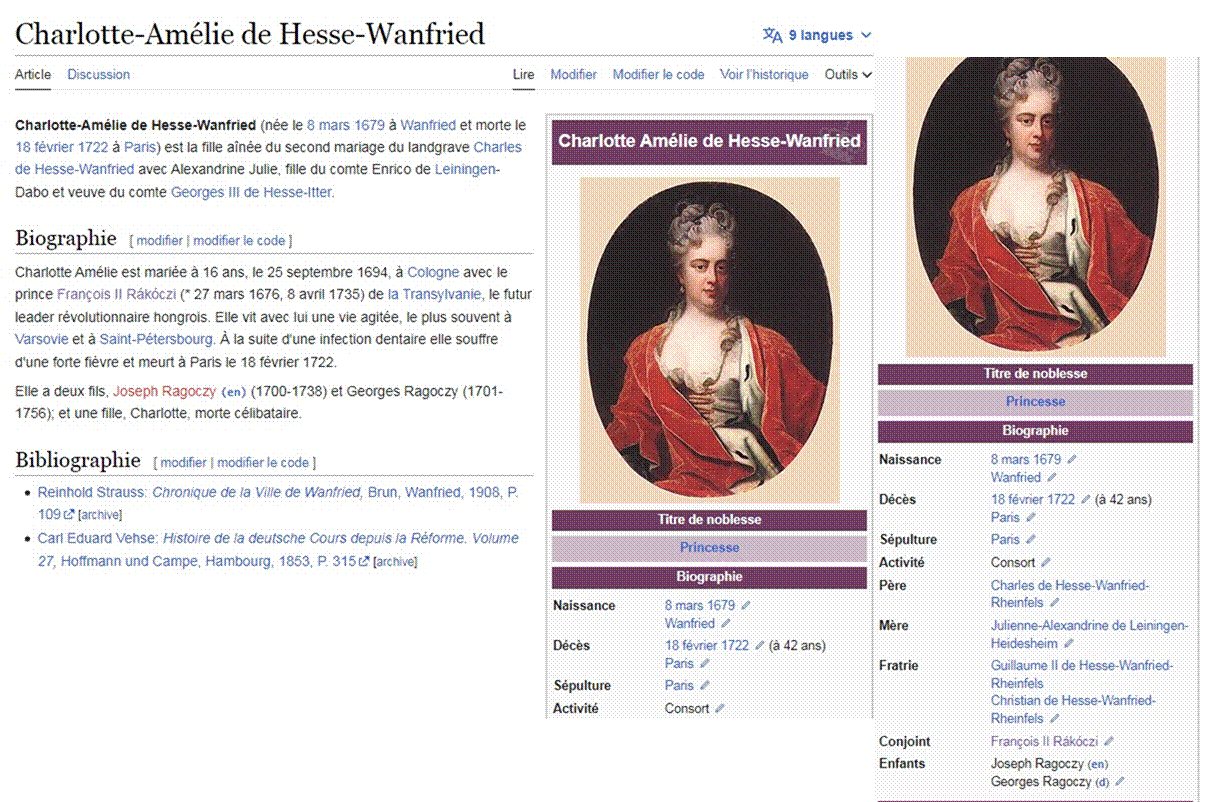Screen dimensions: 1206x802
Task: Open Guillaume II de Hesse-Wanfried-Rheinfels link
Action: click(1082, 674)
